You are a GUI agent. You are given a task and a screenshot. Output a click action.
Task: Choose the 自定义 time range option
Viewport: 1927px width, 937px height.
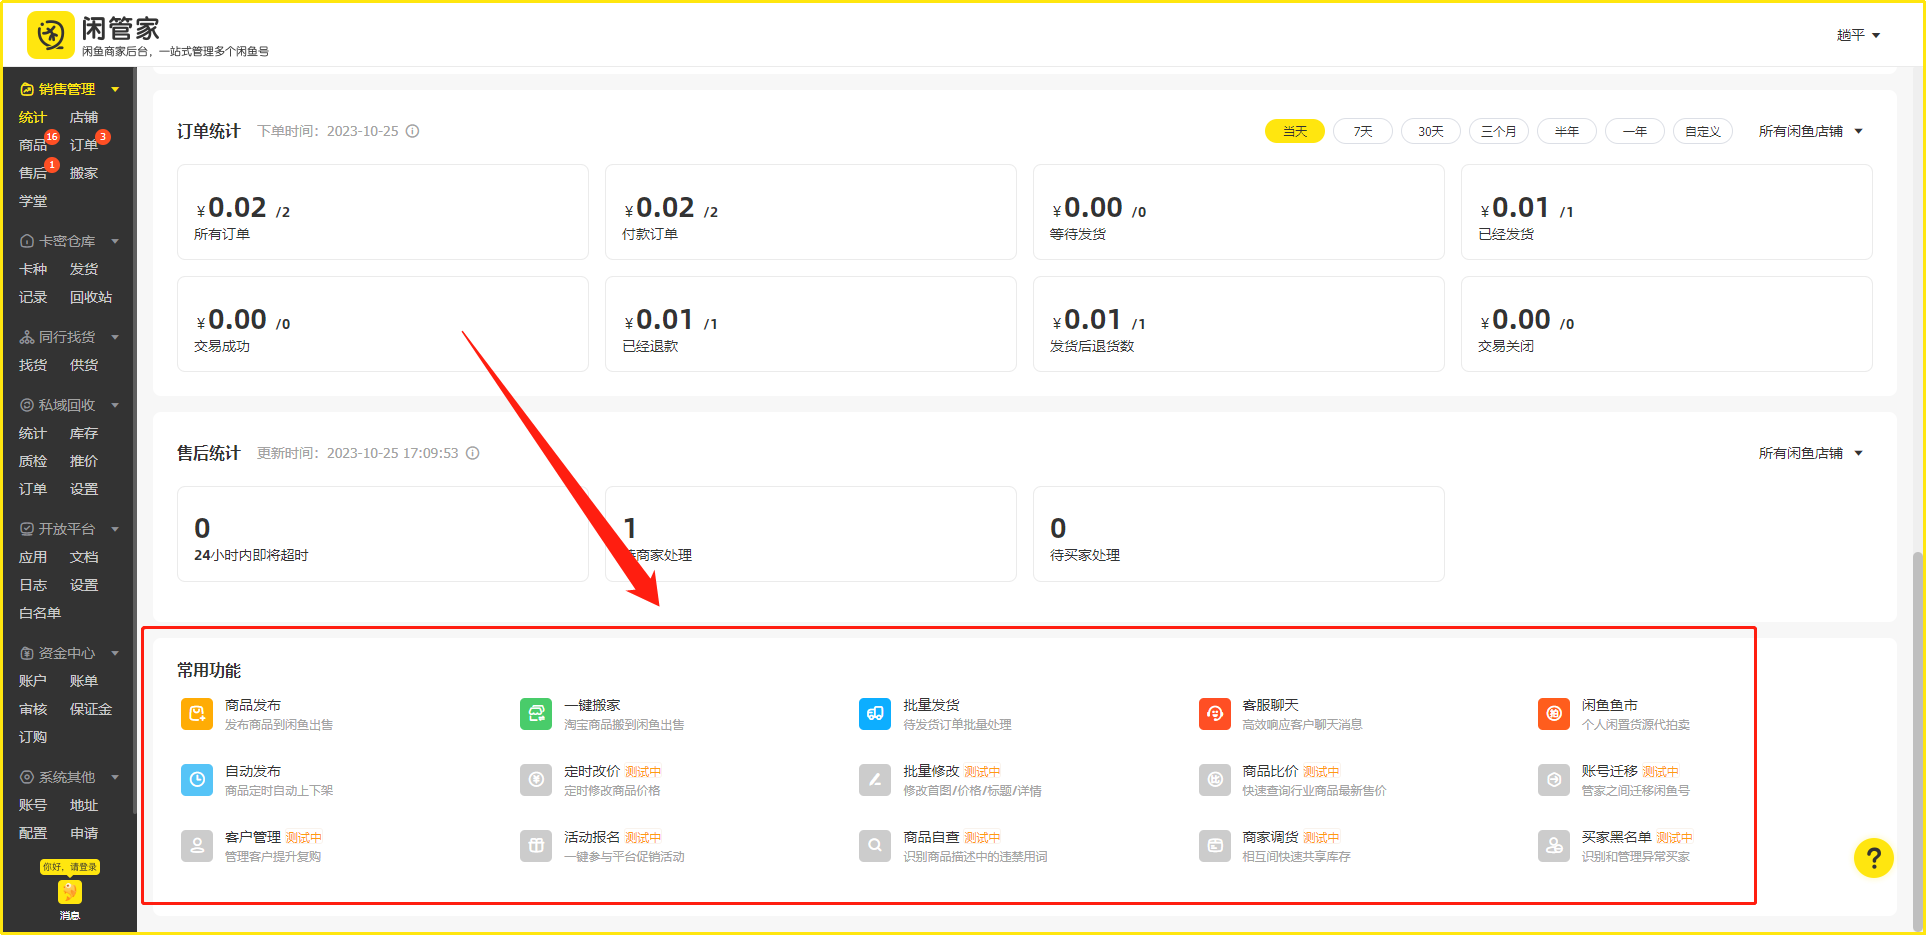pos(1702,131)
